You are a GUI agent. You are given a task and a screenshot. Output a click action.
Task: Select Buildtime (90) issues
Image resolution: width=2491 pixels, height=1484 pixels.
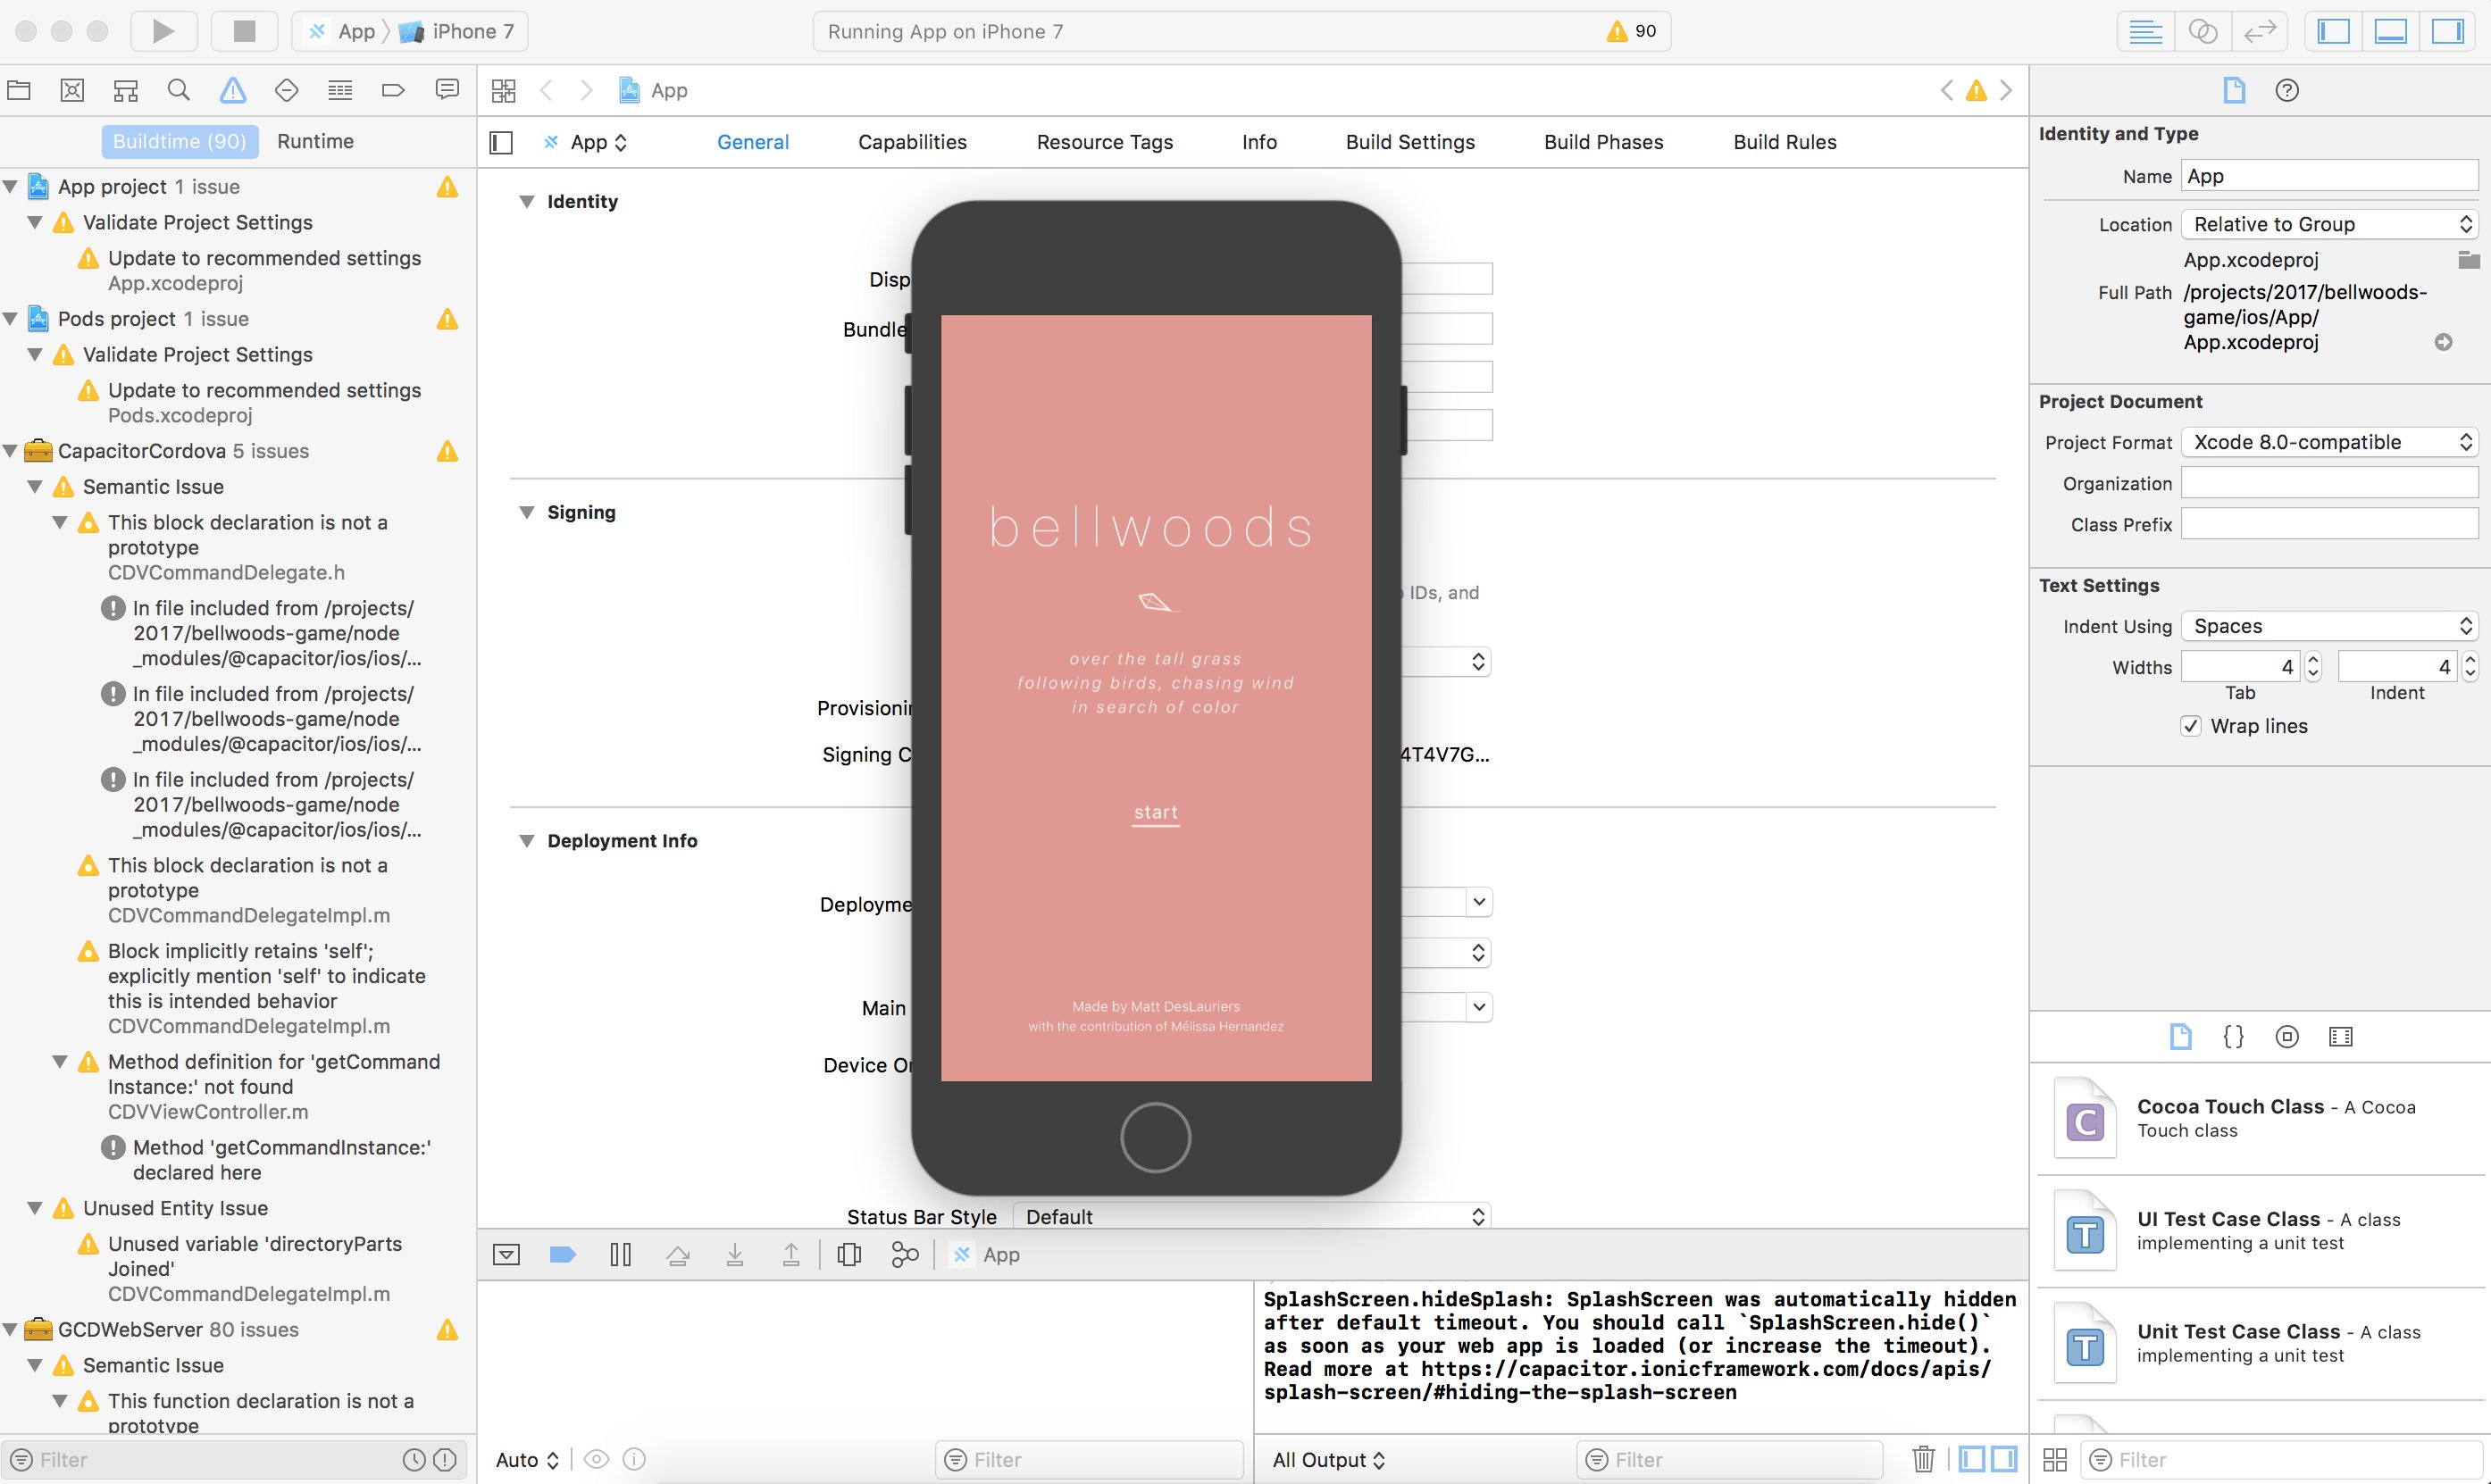[180, 141]
